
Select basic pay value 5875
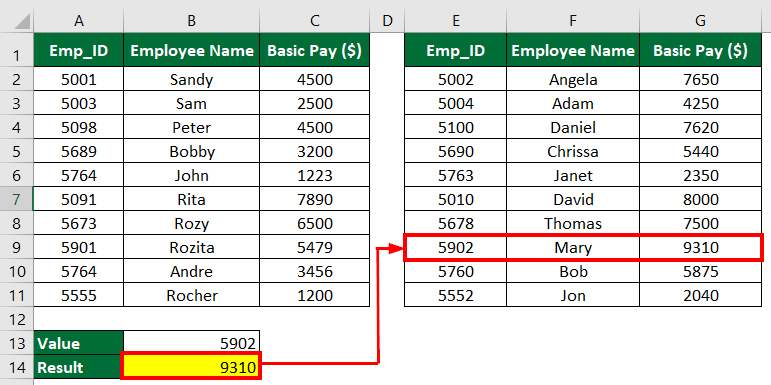[701, 272]
